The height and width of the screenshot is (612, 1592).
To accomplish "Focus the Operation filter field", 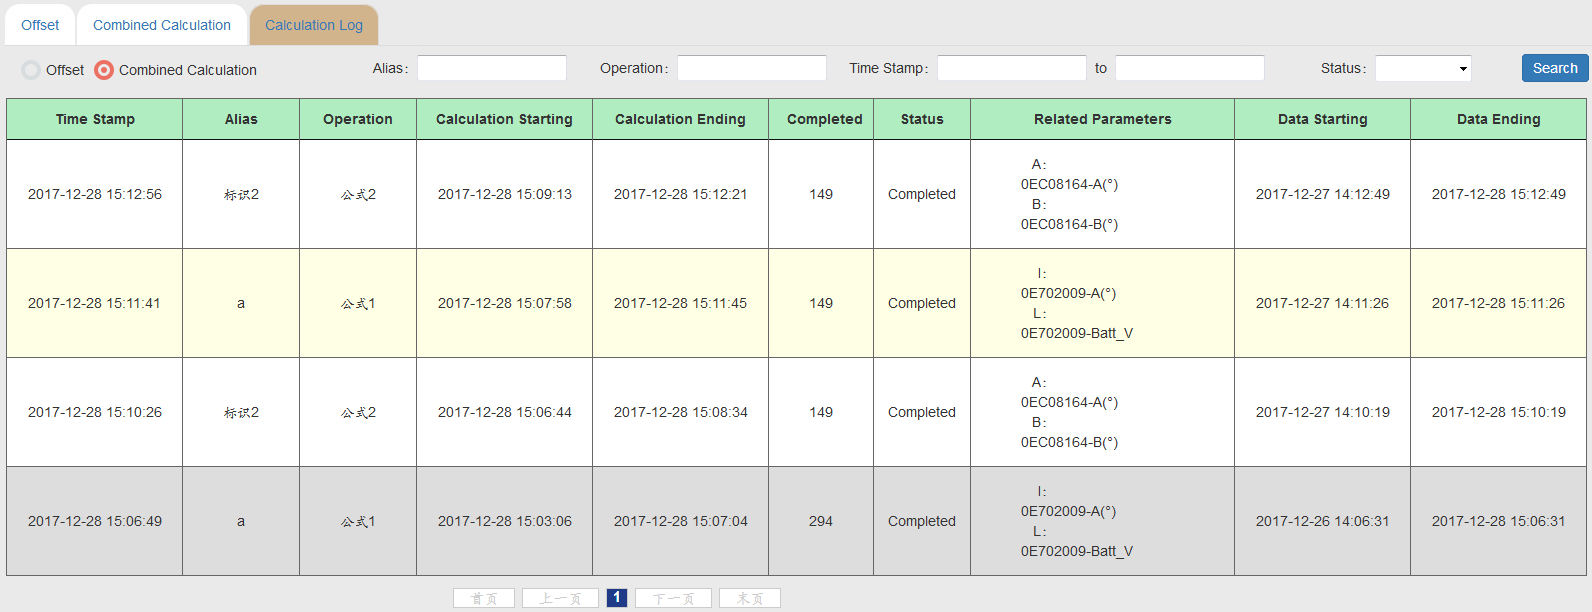I will coord(752,68).
